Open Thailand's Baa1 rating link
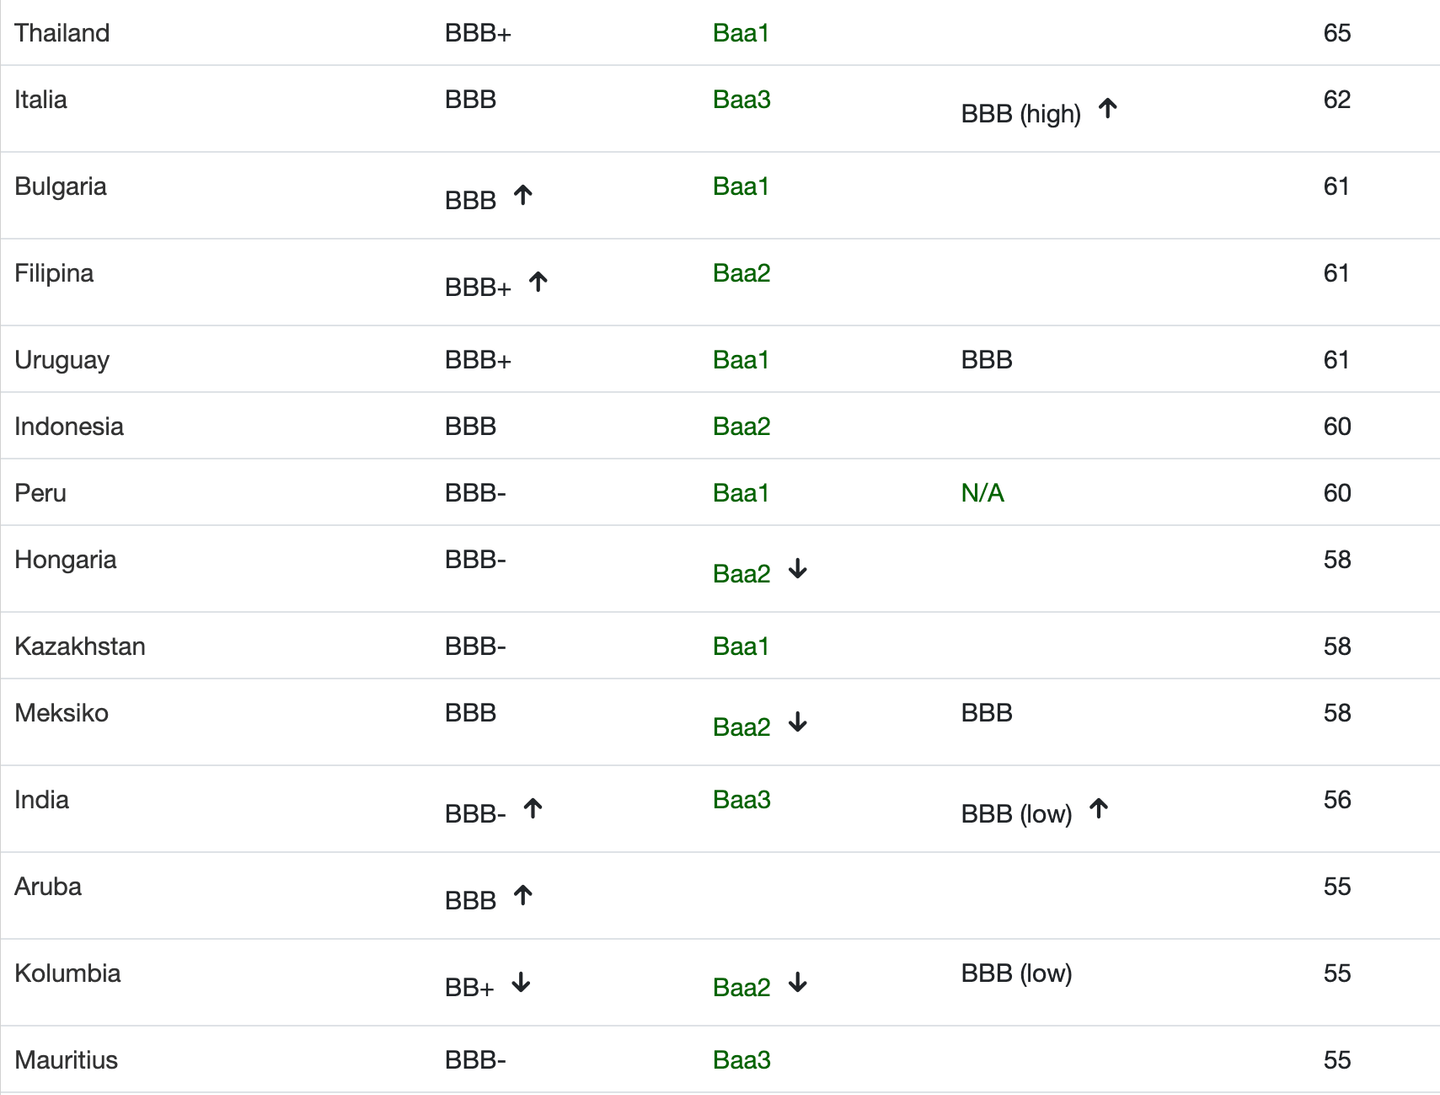The image size is (1440, 1095). 741,33
